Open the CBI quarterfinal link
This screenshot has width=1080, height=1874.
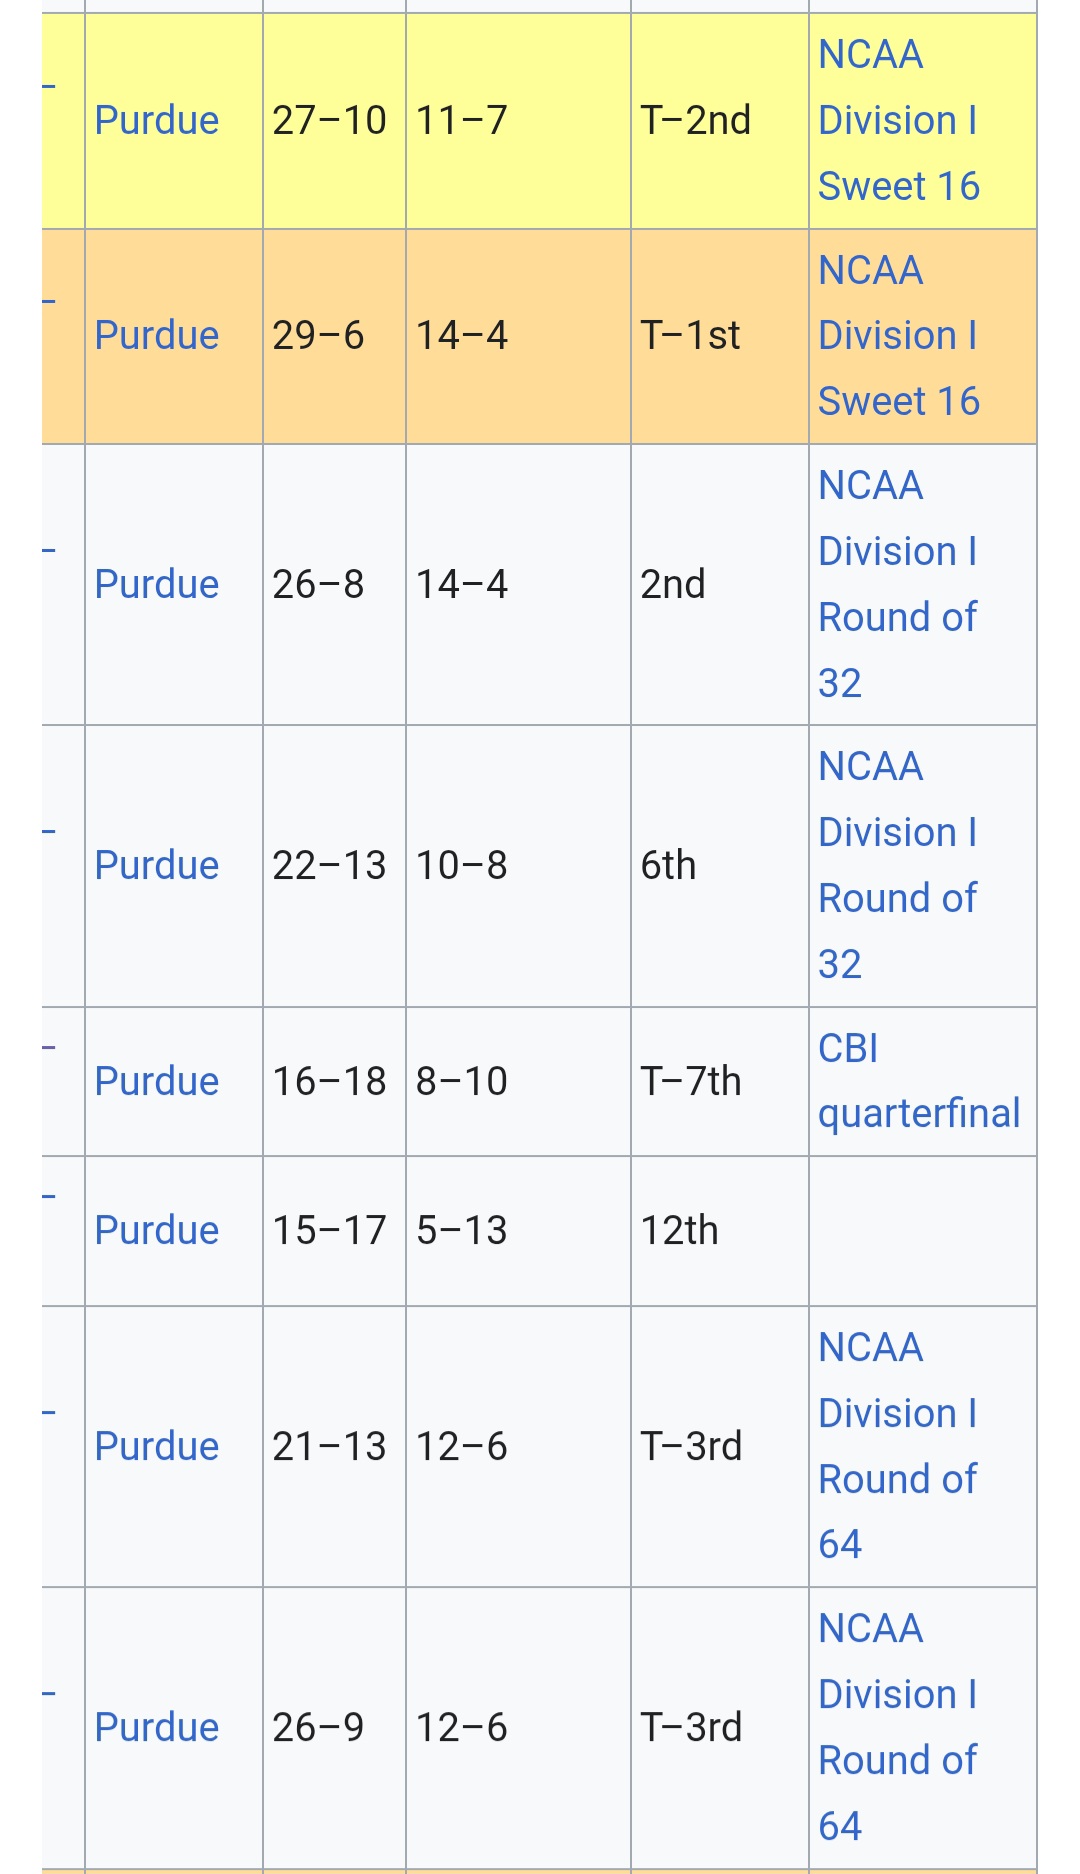point(918,1082)
